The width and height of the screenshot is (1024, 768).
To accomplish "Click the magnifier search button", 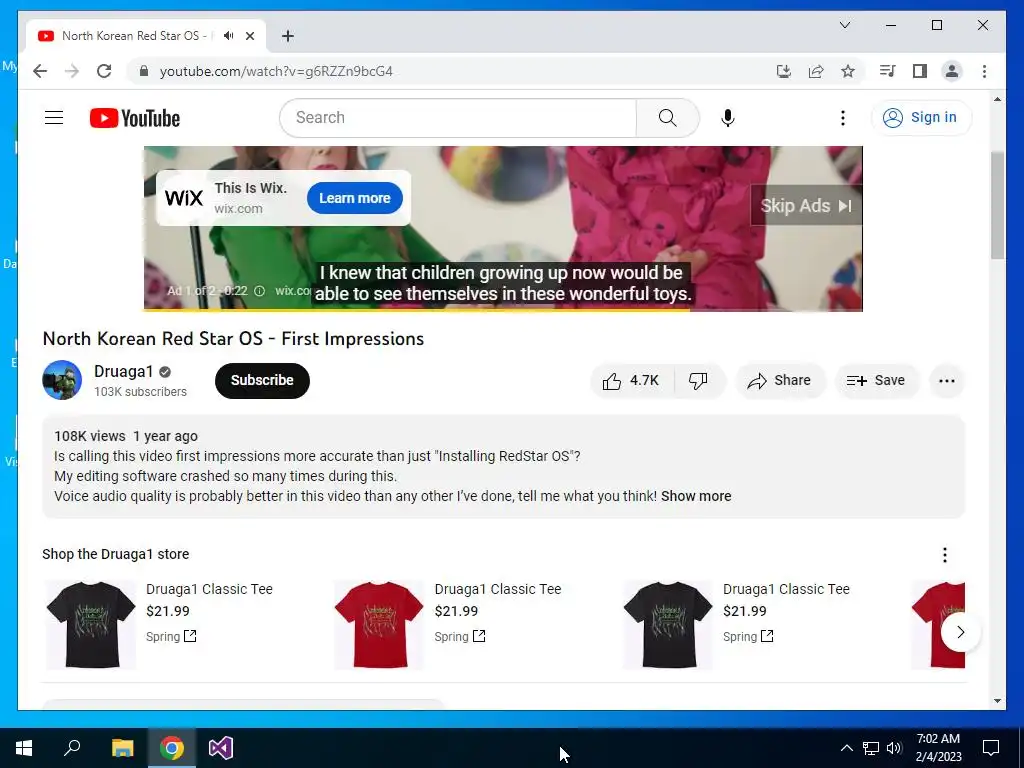I will (667, 118).
